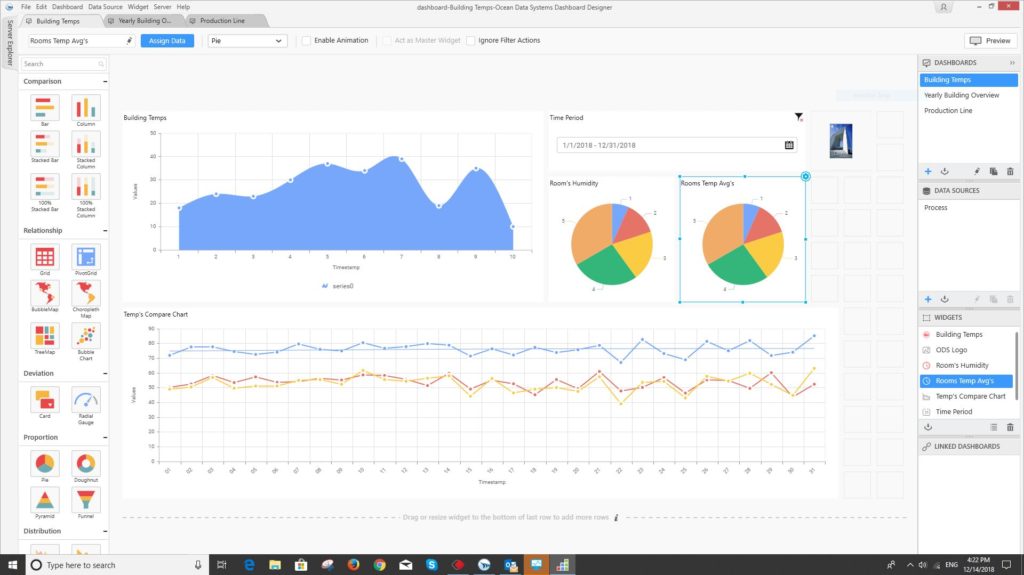
Task: Toggle the Act as Master Widget checkbox
Action: tap(387, 41)
